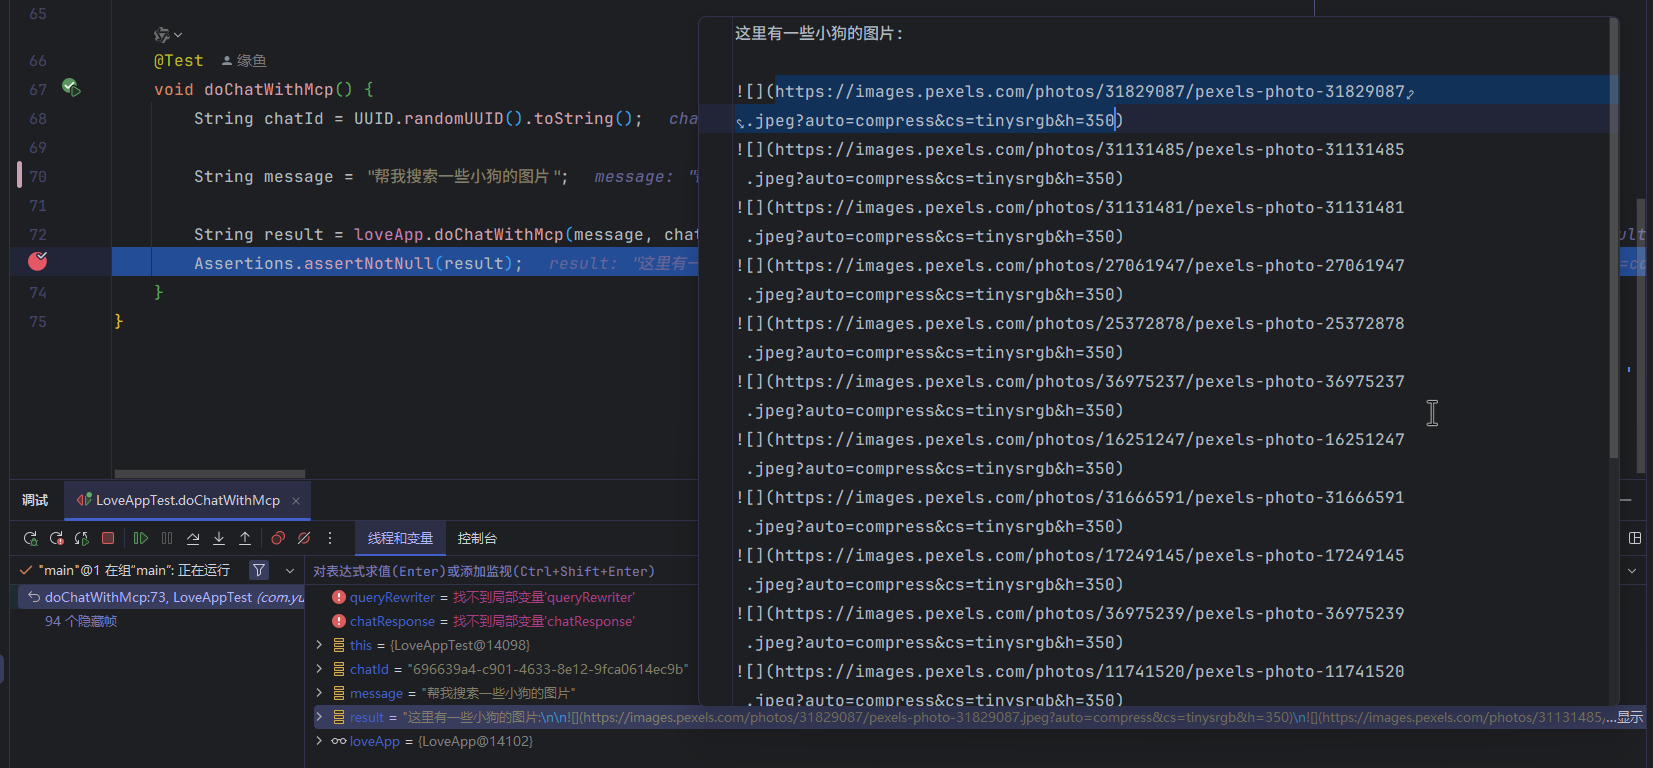Stop the debug session with red square
The width and height of the screenshot is (1653, 768).
[108, 538]
